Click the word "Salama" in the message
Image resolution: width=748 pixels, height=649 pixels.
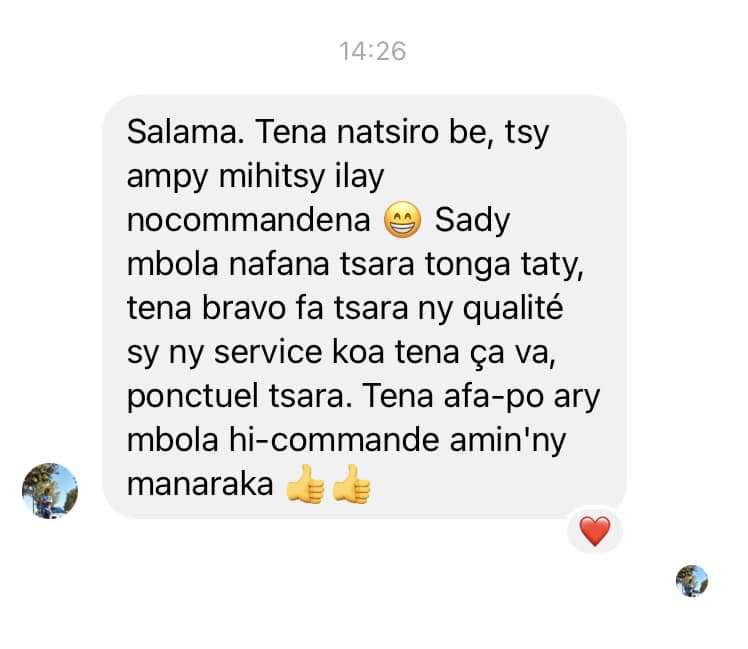[x=182, y=132]
